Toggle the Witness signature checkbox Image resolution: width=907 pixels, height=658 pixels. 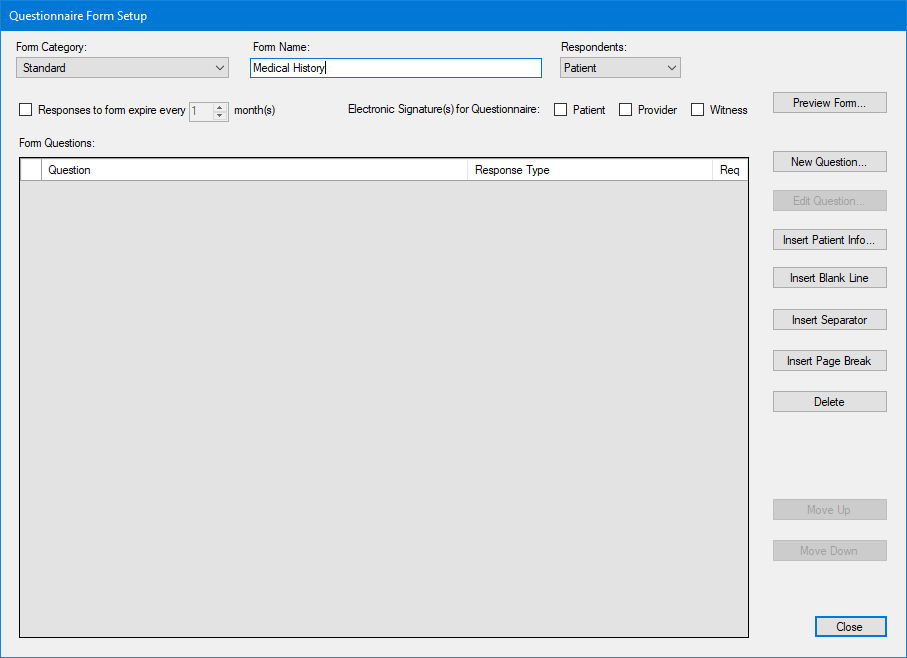[x=698, y=110]
